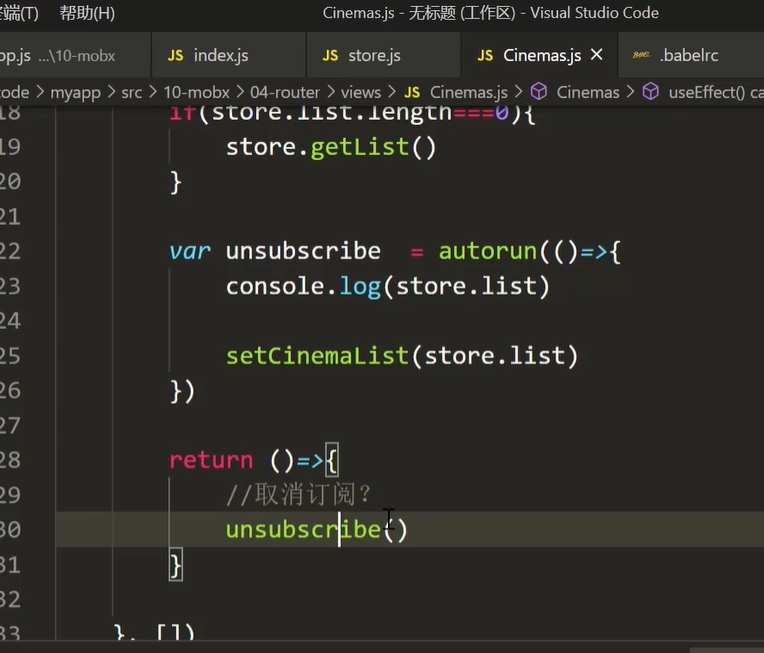The width and height of the screenshot is (764, 653).
Task: Click the JS icon on index.js tab
Action: pyautogui.click(x=175, y=56)
